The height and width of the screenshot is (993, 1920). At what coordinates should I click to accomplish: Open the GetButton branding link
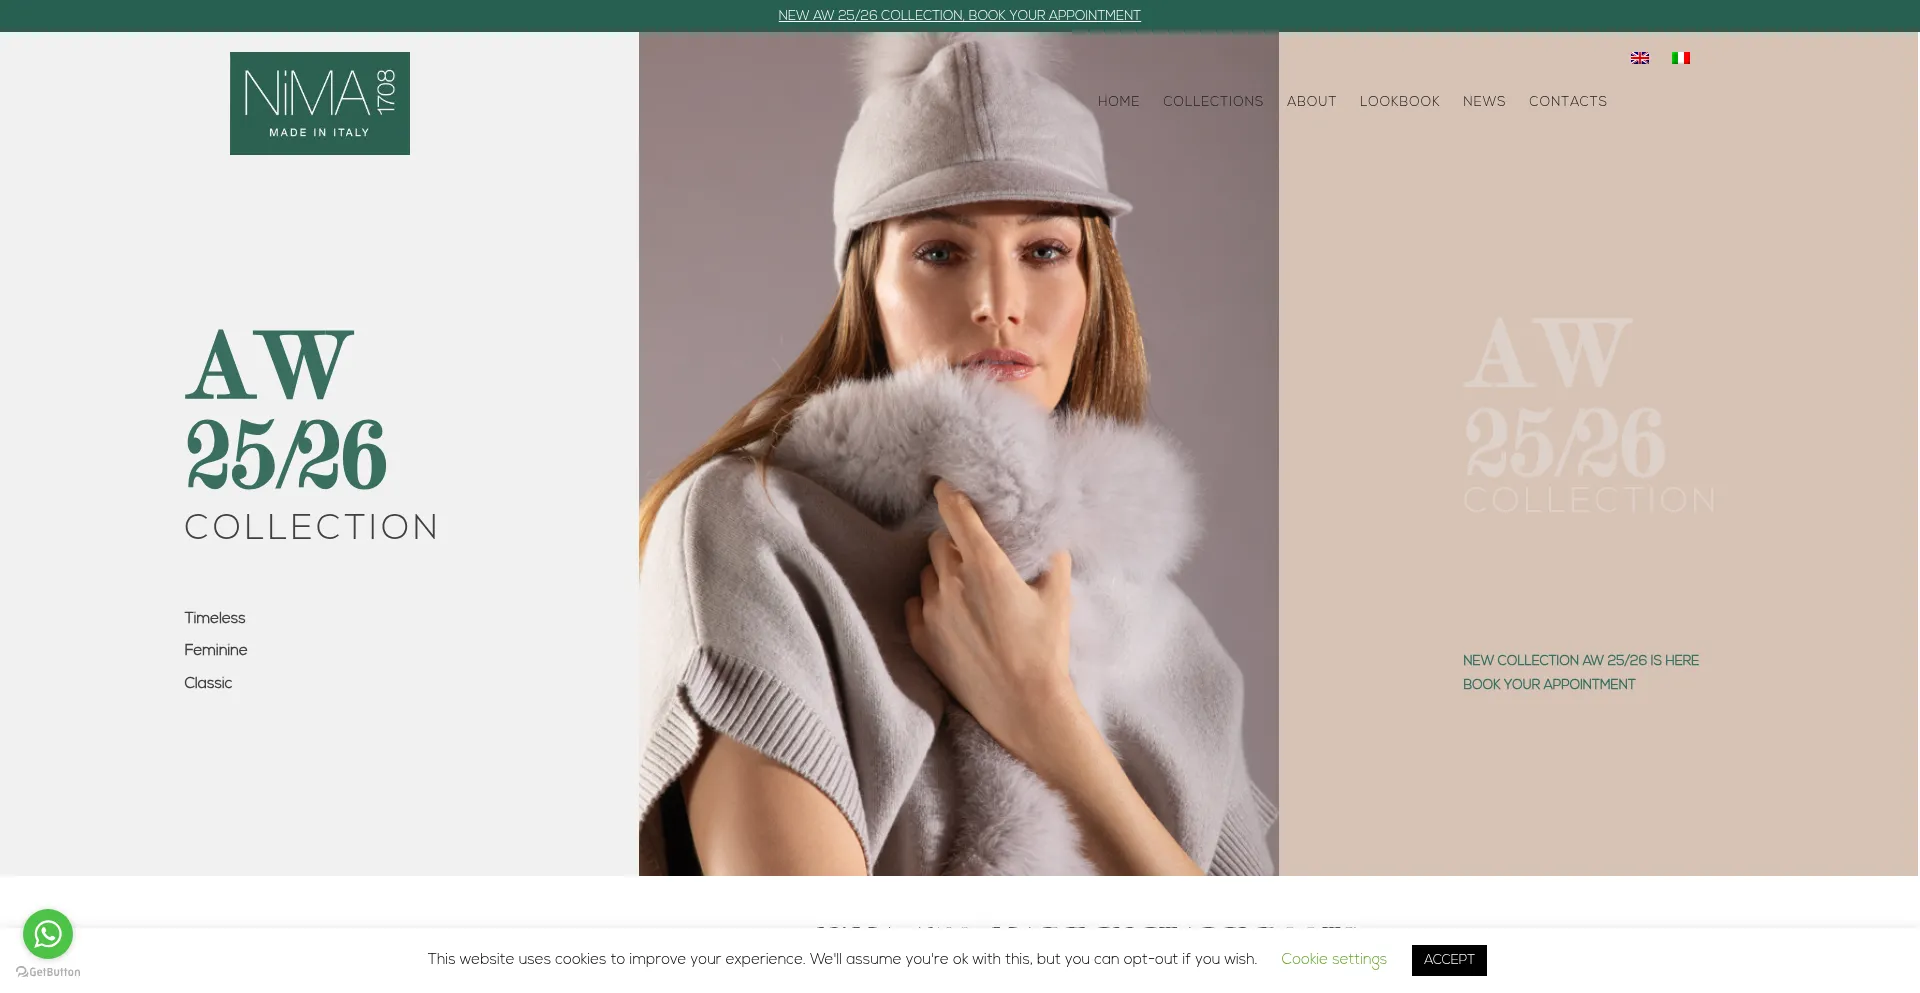point(48,972)
